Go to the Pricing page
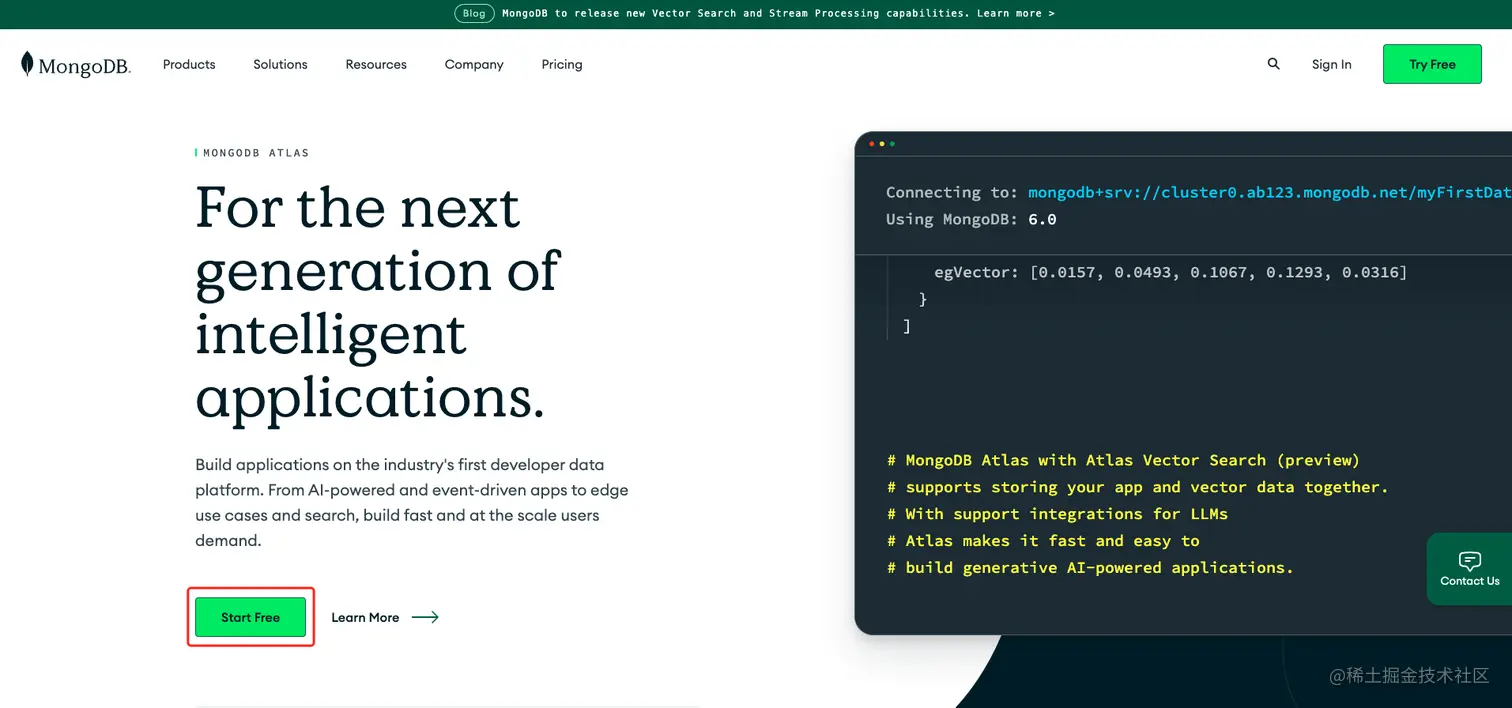Image resolution: width=1512 pixels, height=708 pixels. pos(562,64)
